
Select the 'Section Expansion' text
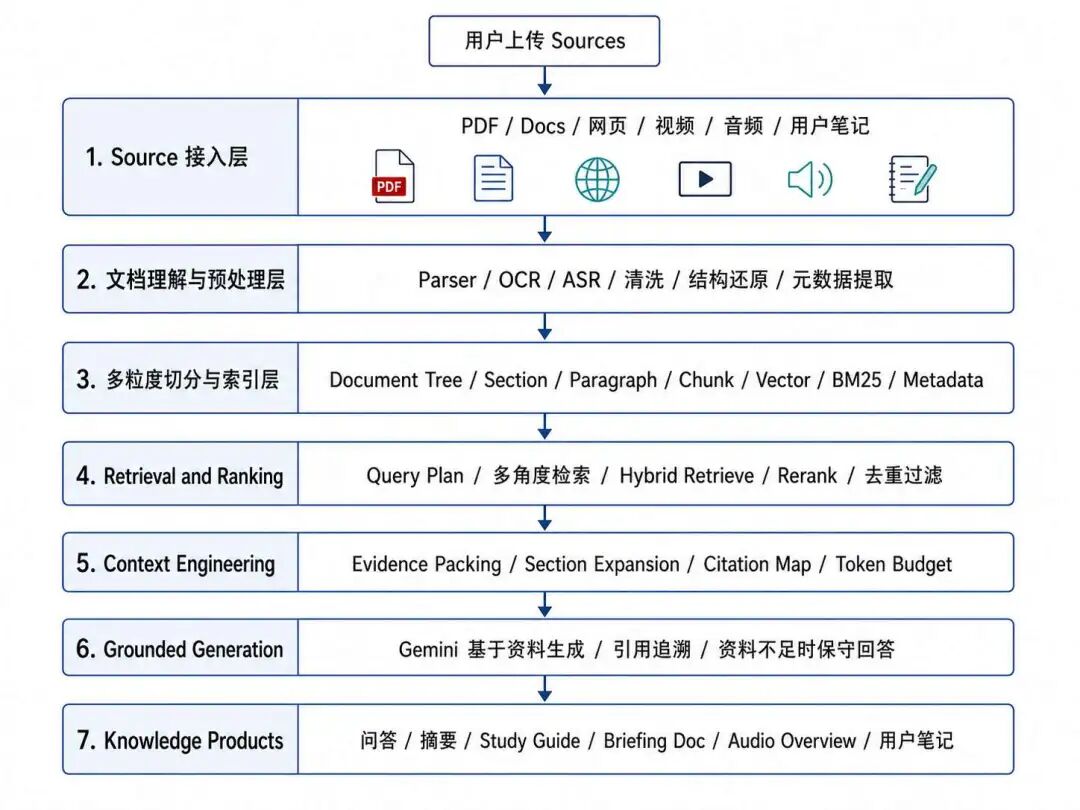[602, 564]
